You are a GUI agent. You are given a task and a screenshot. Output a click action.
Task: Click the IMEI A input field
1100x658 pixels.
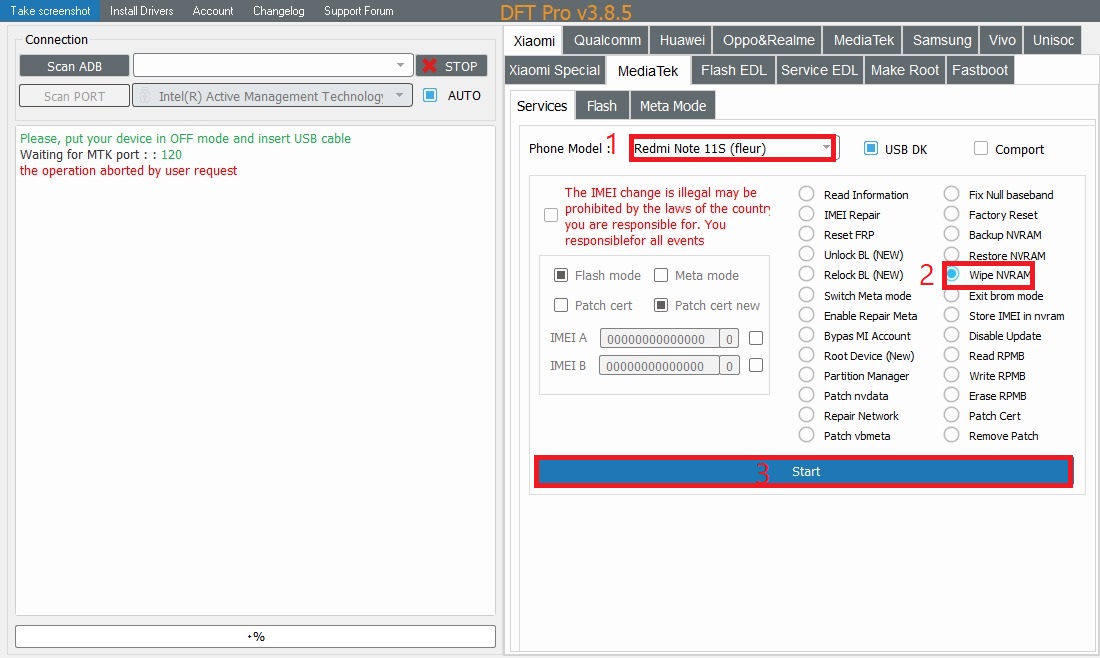click(x=659, y=339)
